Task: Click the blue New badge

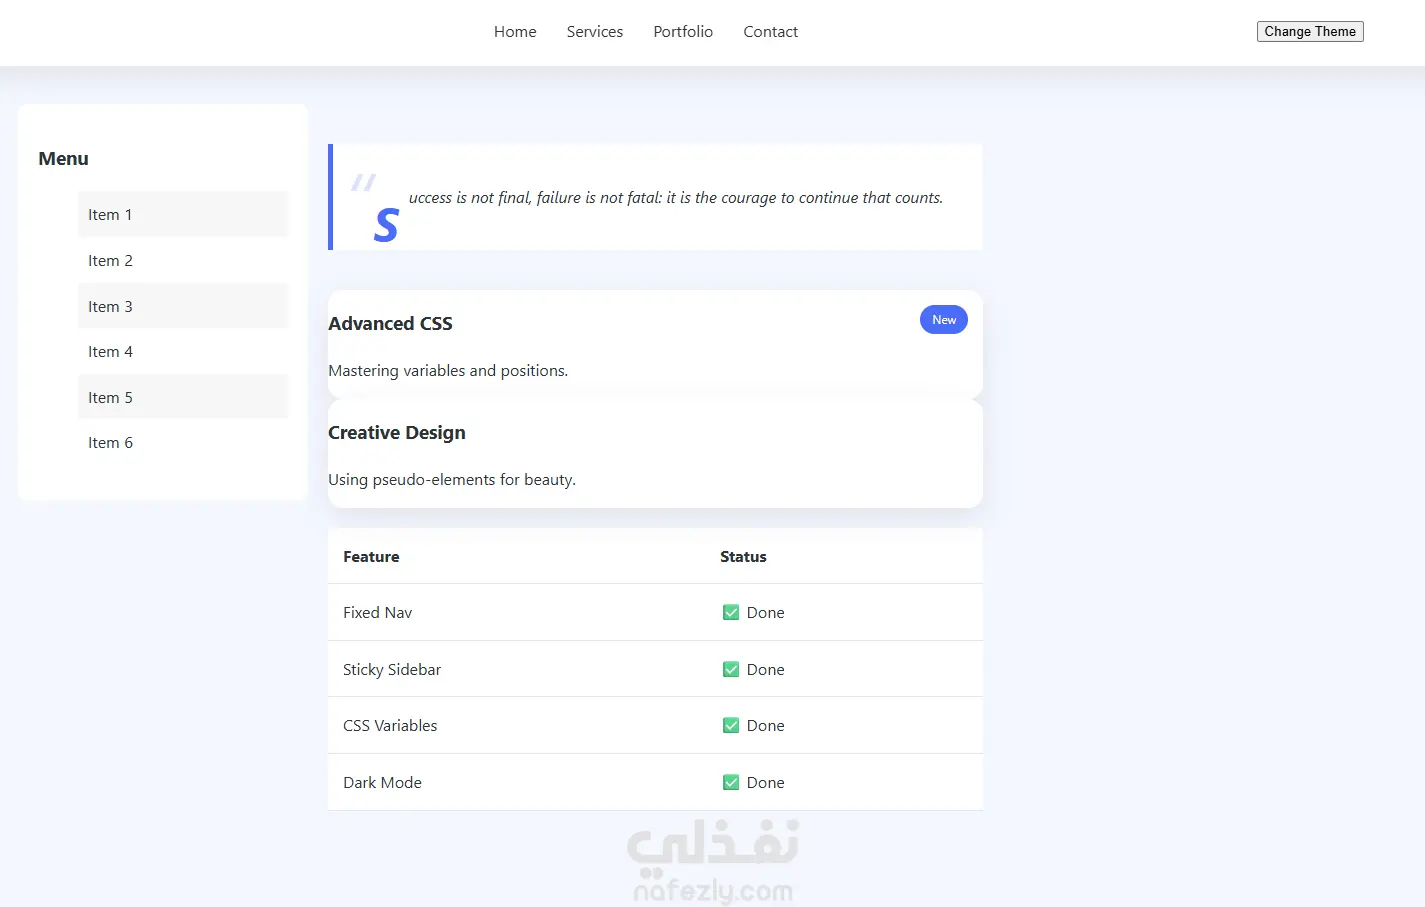Action: (943, 320)
